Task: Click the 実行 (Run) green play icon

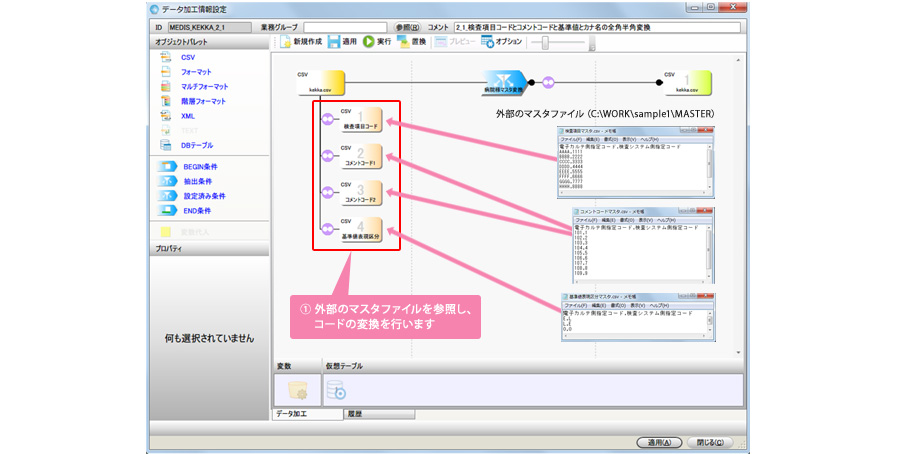Action: click(x=369, y=42)
